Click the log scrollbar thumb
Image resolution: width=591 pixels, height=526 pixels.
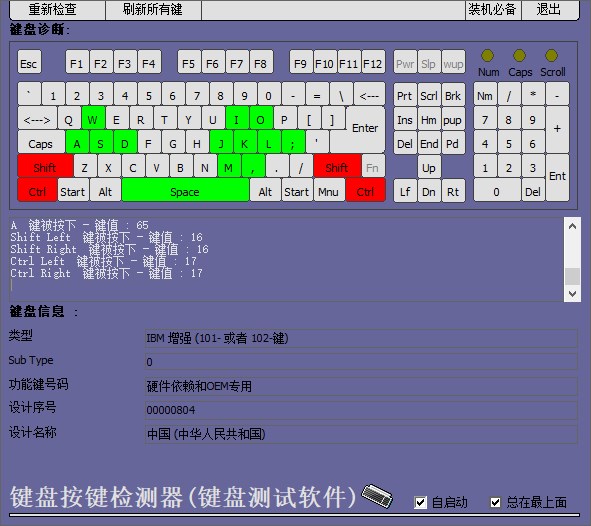click(x=572, y=276)
